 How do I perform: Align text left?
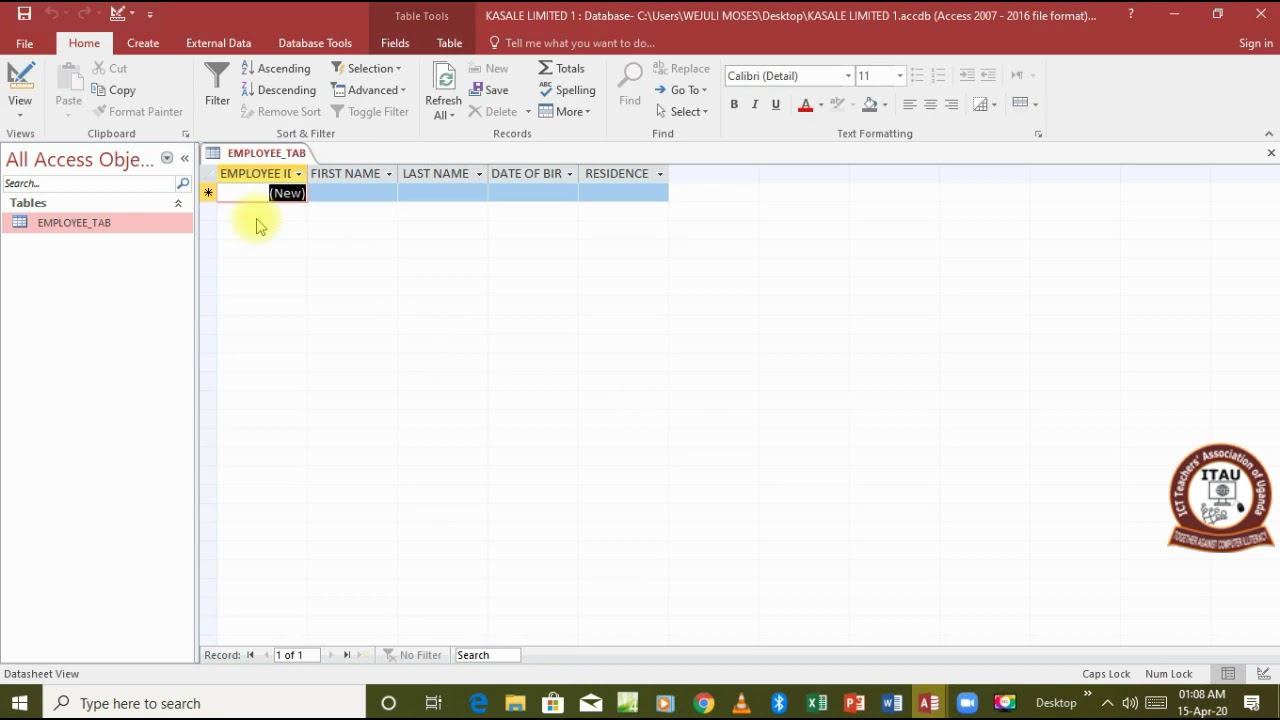(909, 104)
